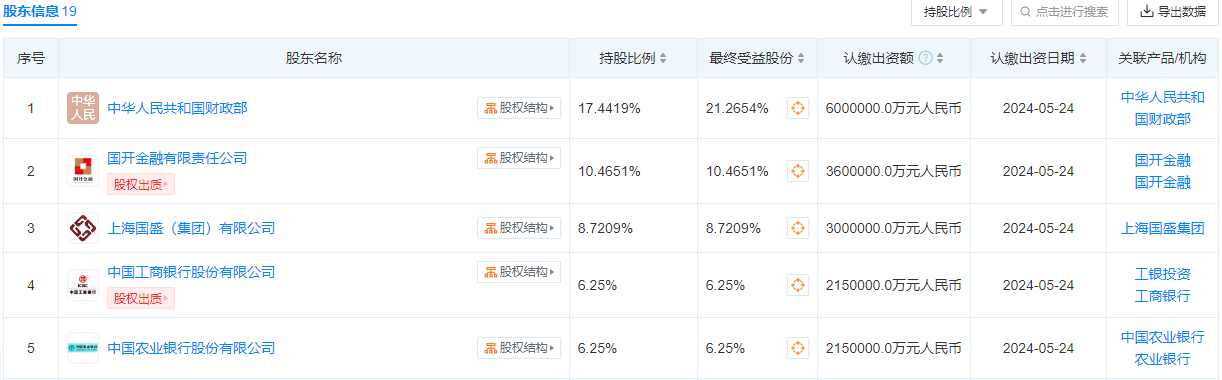Click beneficial share trace icon for 农业银行 row
1222x380 pixels.
(x=797, y=348)
